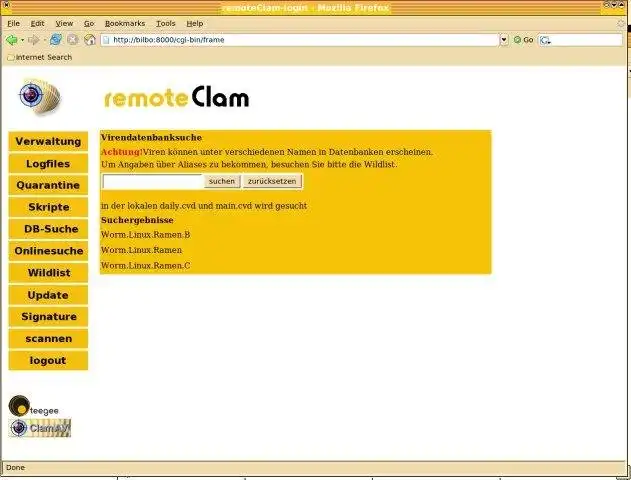Click the Internet Search bookmark icon
The image size is (631, 480).
tap(11, 58)
